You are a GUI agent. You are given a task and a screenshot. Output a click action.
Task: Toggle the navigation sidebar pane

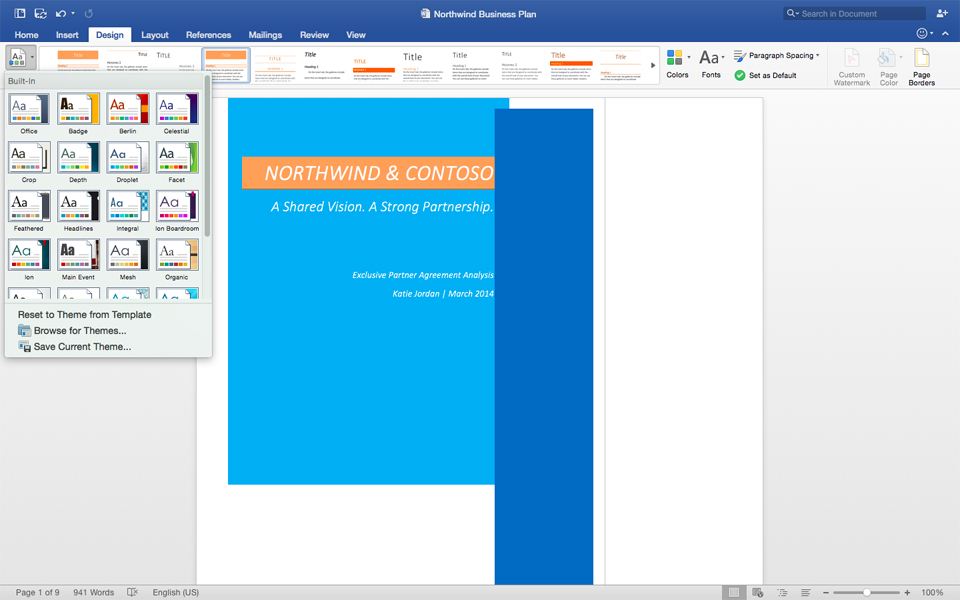18,13
